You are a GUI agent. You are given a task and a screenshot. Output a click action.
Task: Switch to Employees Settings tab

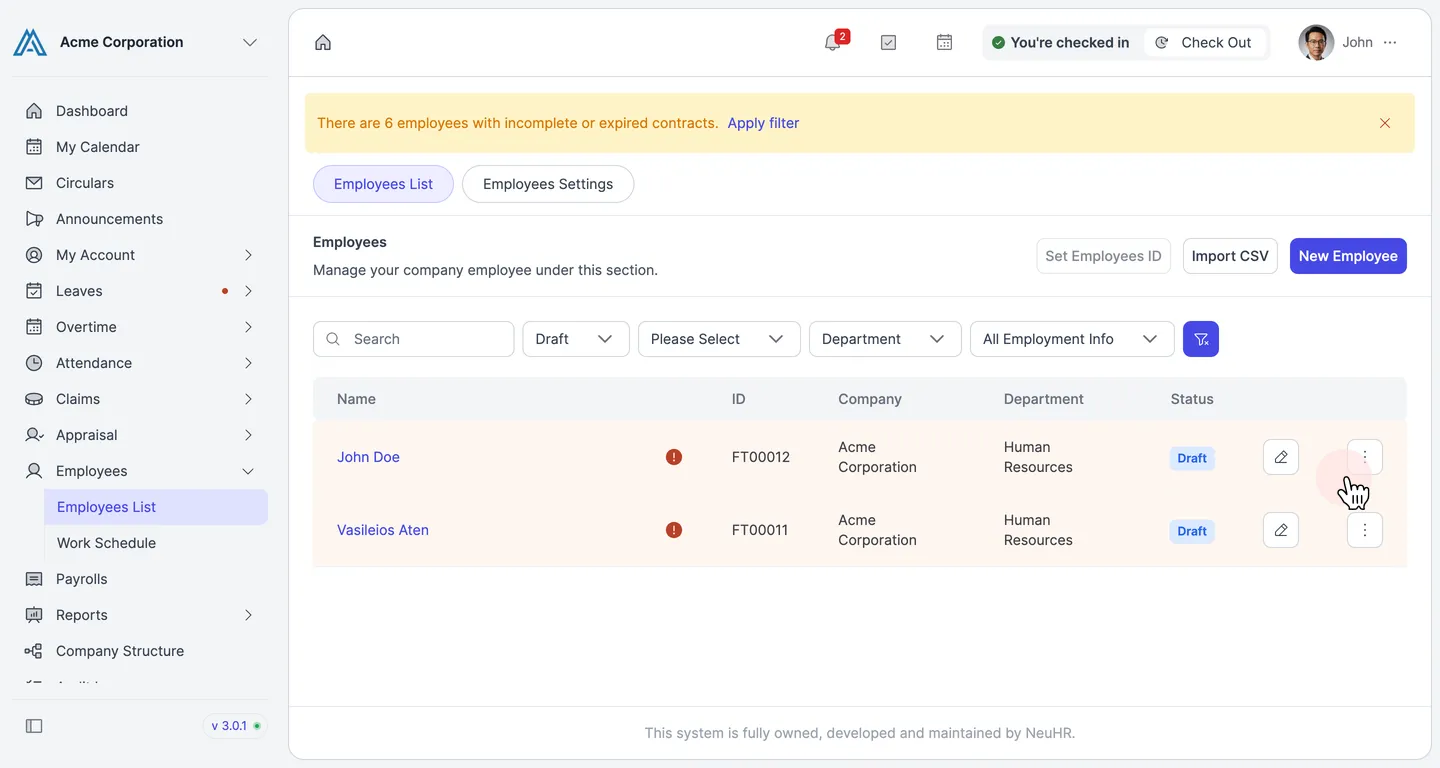pyautogui.click(x=548, y=184)
